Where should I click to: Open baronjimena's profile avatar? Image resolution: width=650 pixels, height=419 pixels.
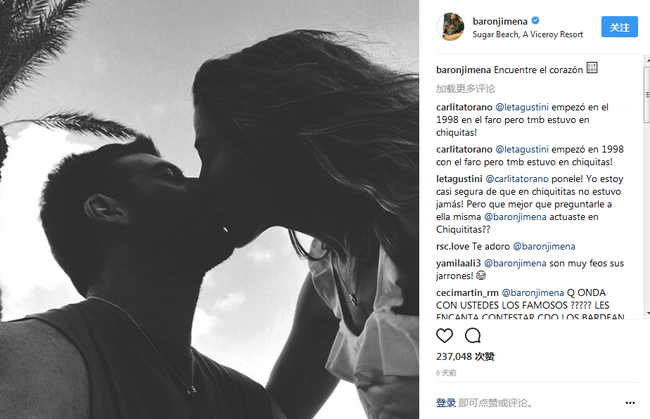[x=451, y=27]
